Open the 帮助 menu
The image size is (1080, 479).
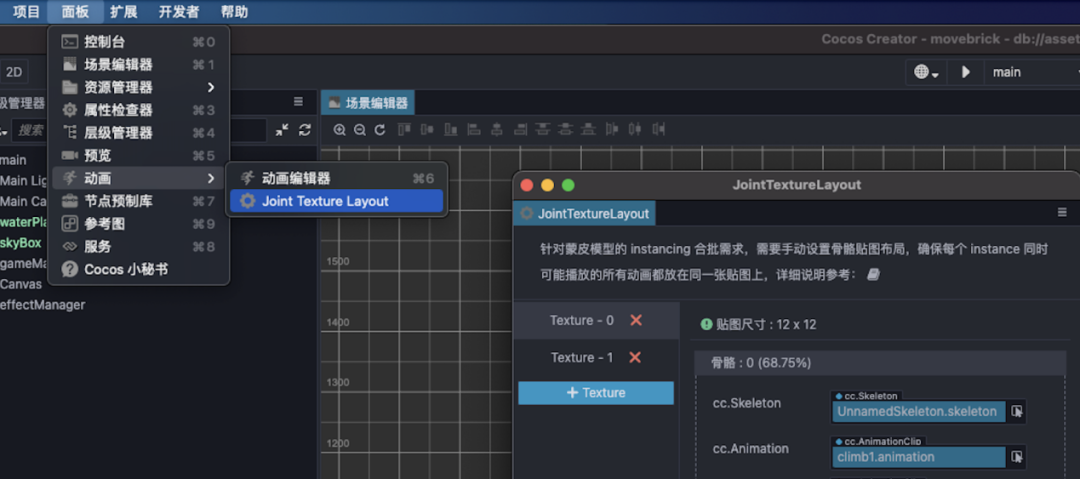coord(234,12)
